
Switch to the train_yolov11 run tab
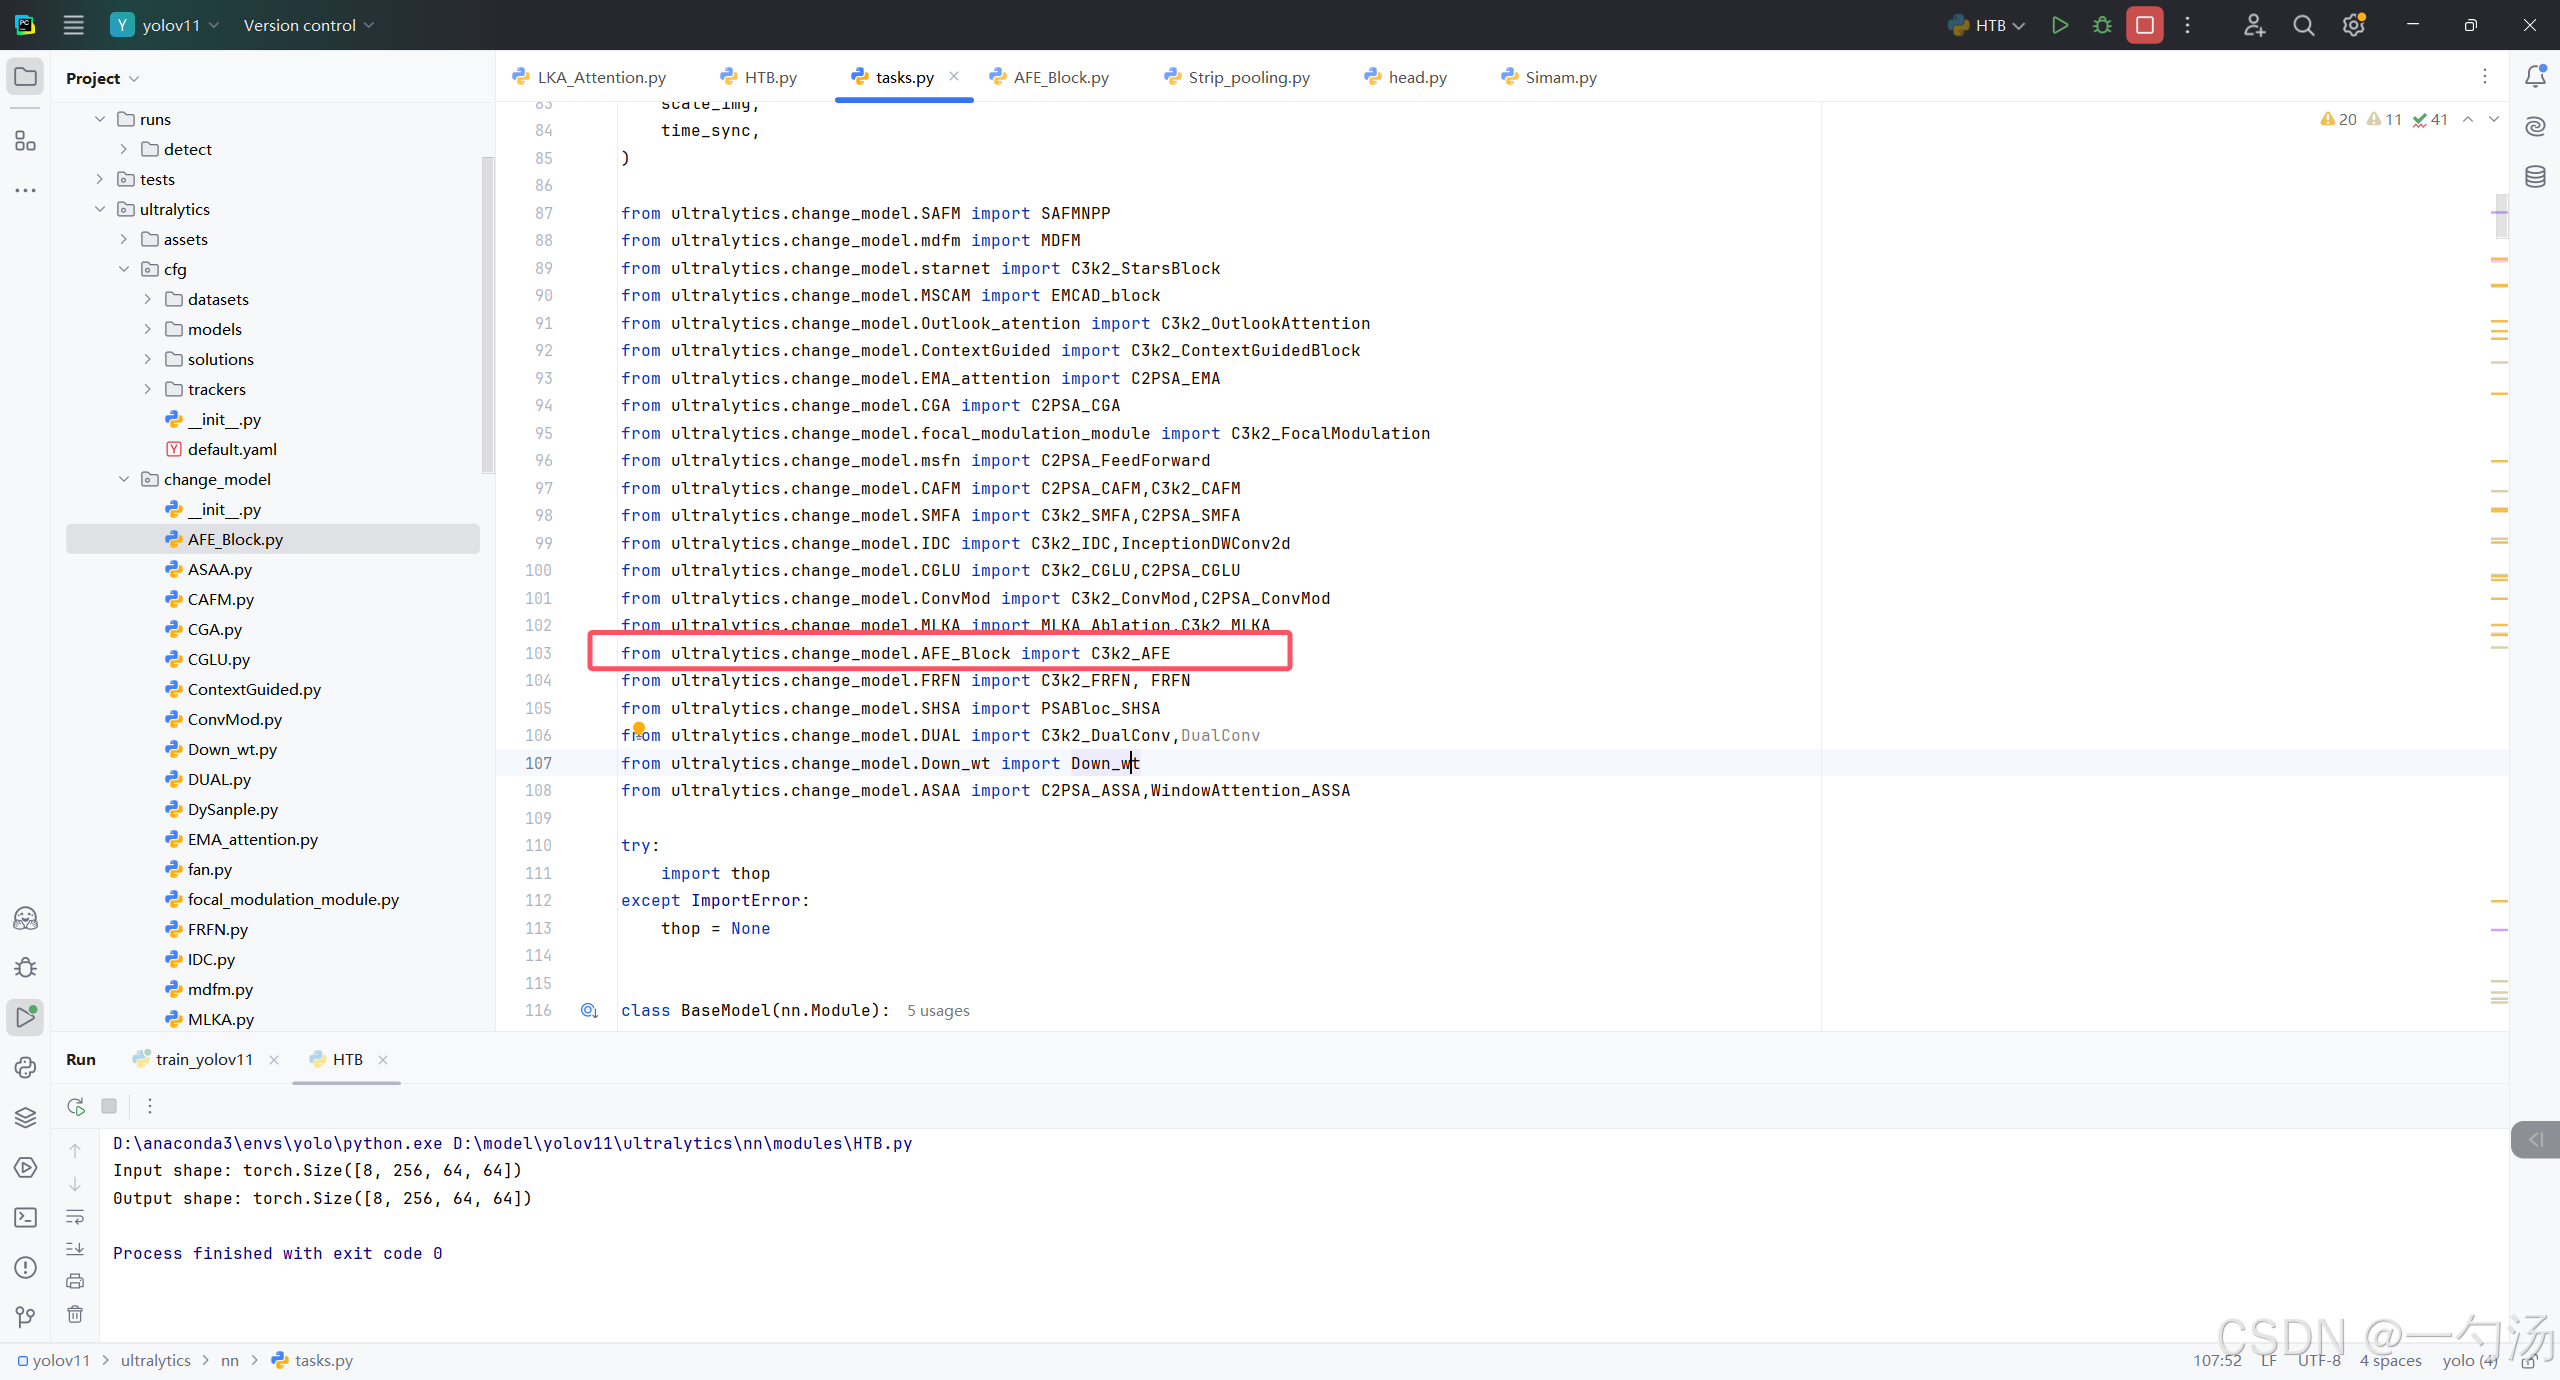(x=203, y=1059)
